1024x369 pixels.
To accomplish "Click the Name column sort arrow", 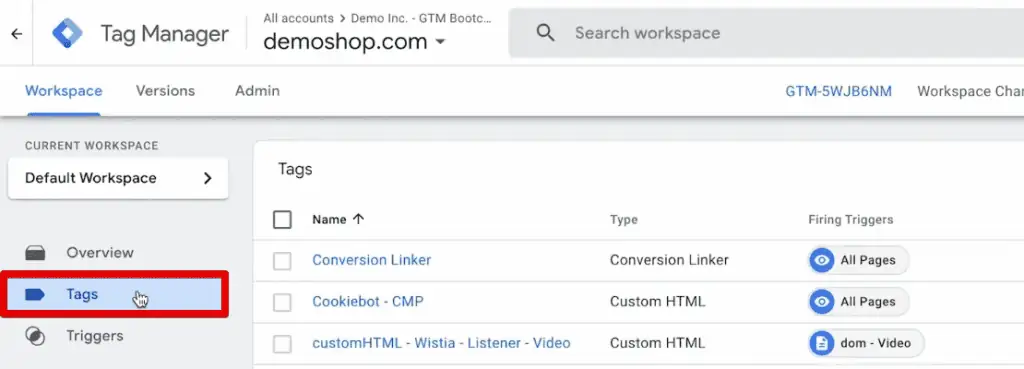I will pos(358,219).
